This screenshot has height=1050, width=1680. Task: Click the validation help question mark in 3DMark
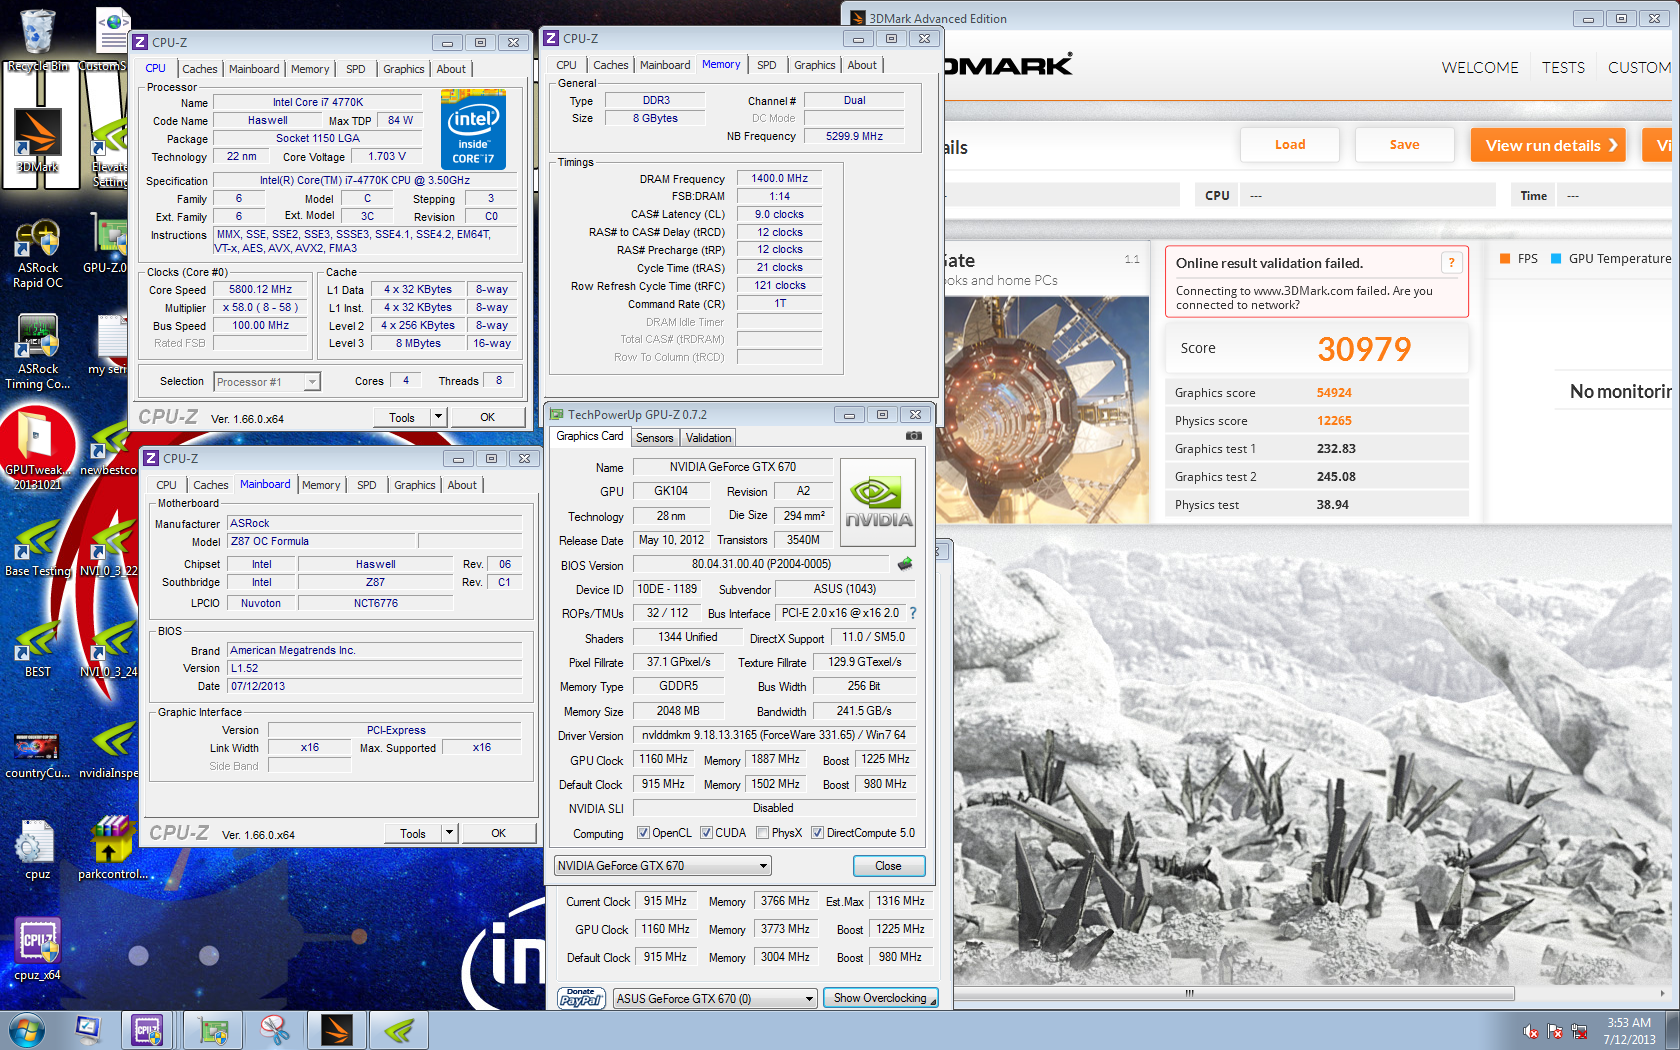(1451, 263)
